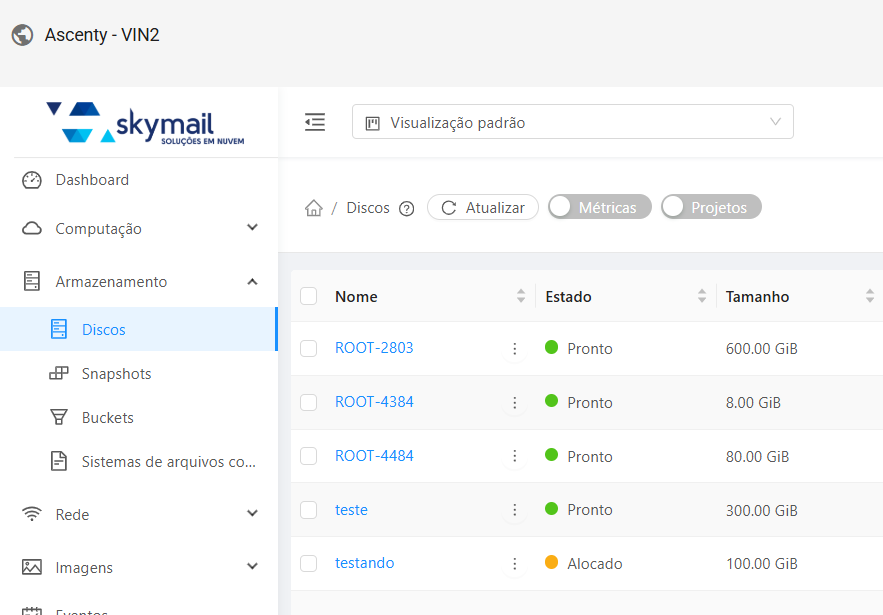The height and width of the screenshot is (615, 883).
Task: Click the Atualizar refresh button
Action: 483,207
